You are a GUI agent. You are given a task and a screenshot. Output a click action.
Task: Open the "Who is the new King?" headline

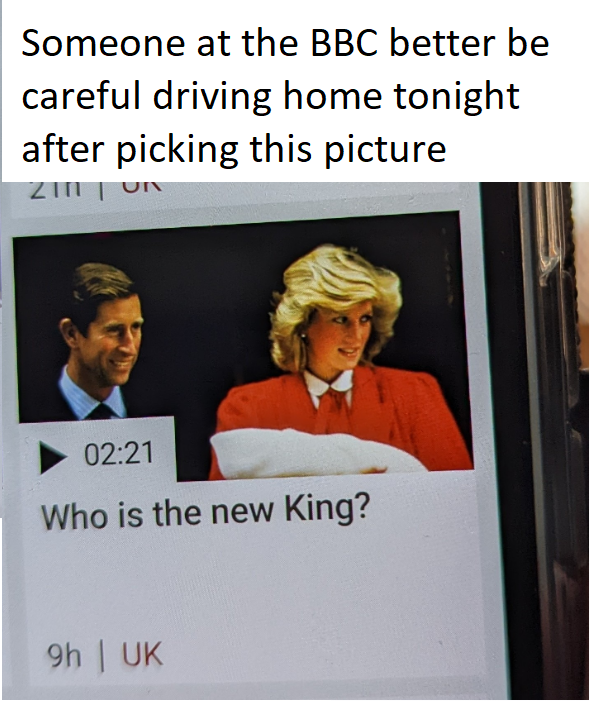point(206,512)
